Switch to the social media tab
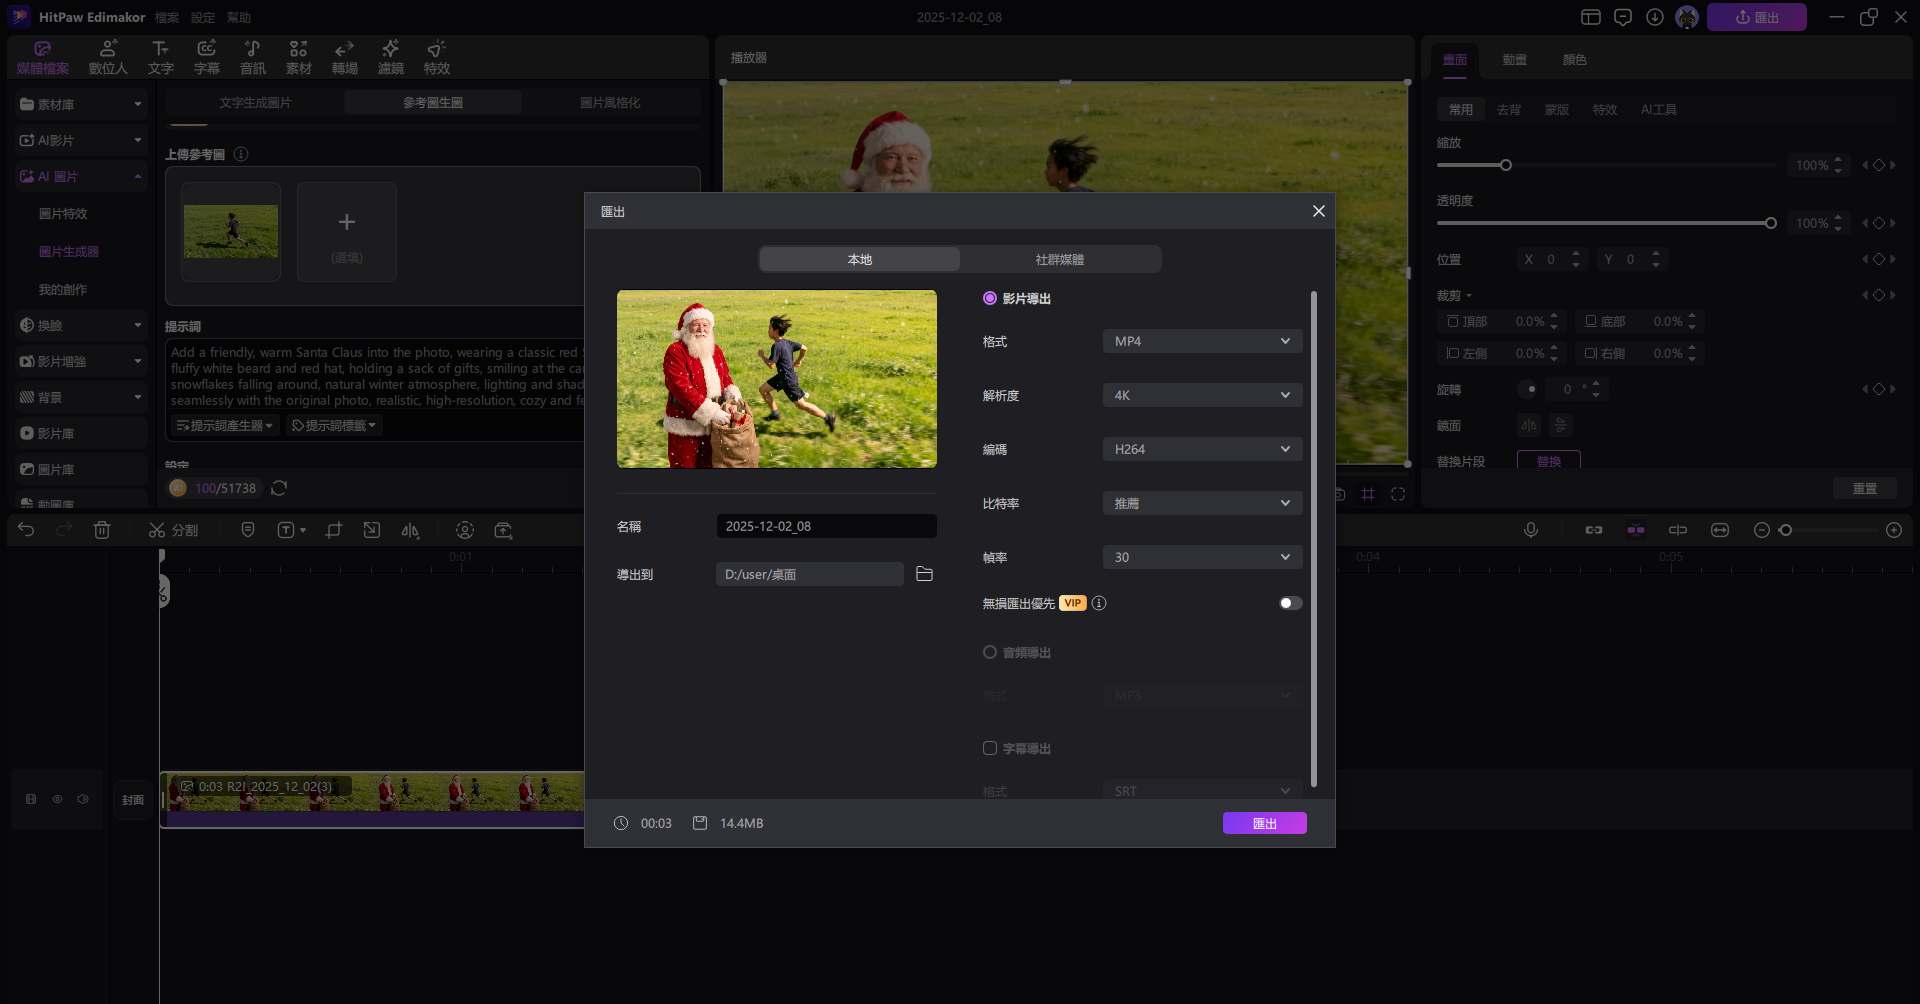Screen dimensions: 1920x1004 click(1060, 259)
